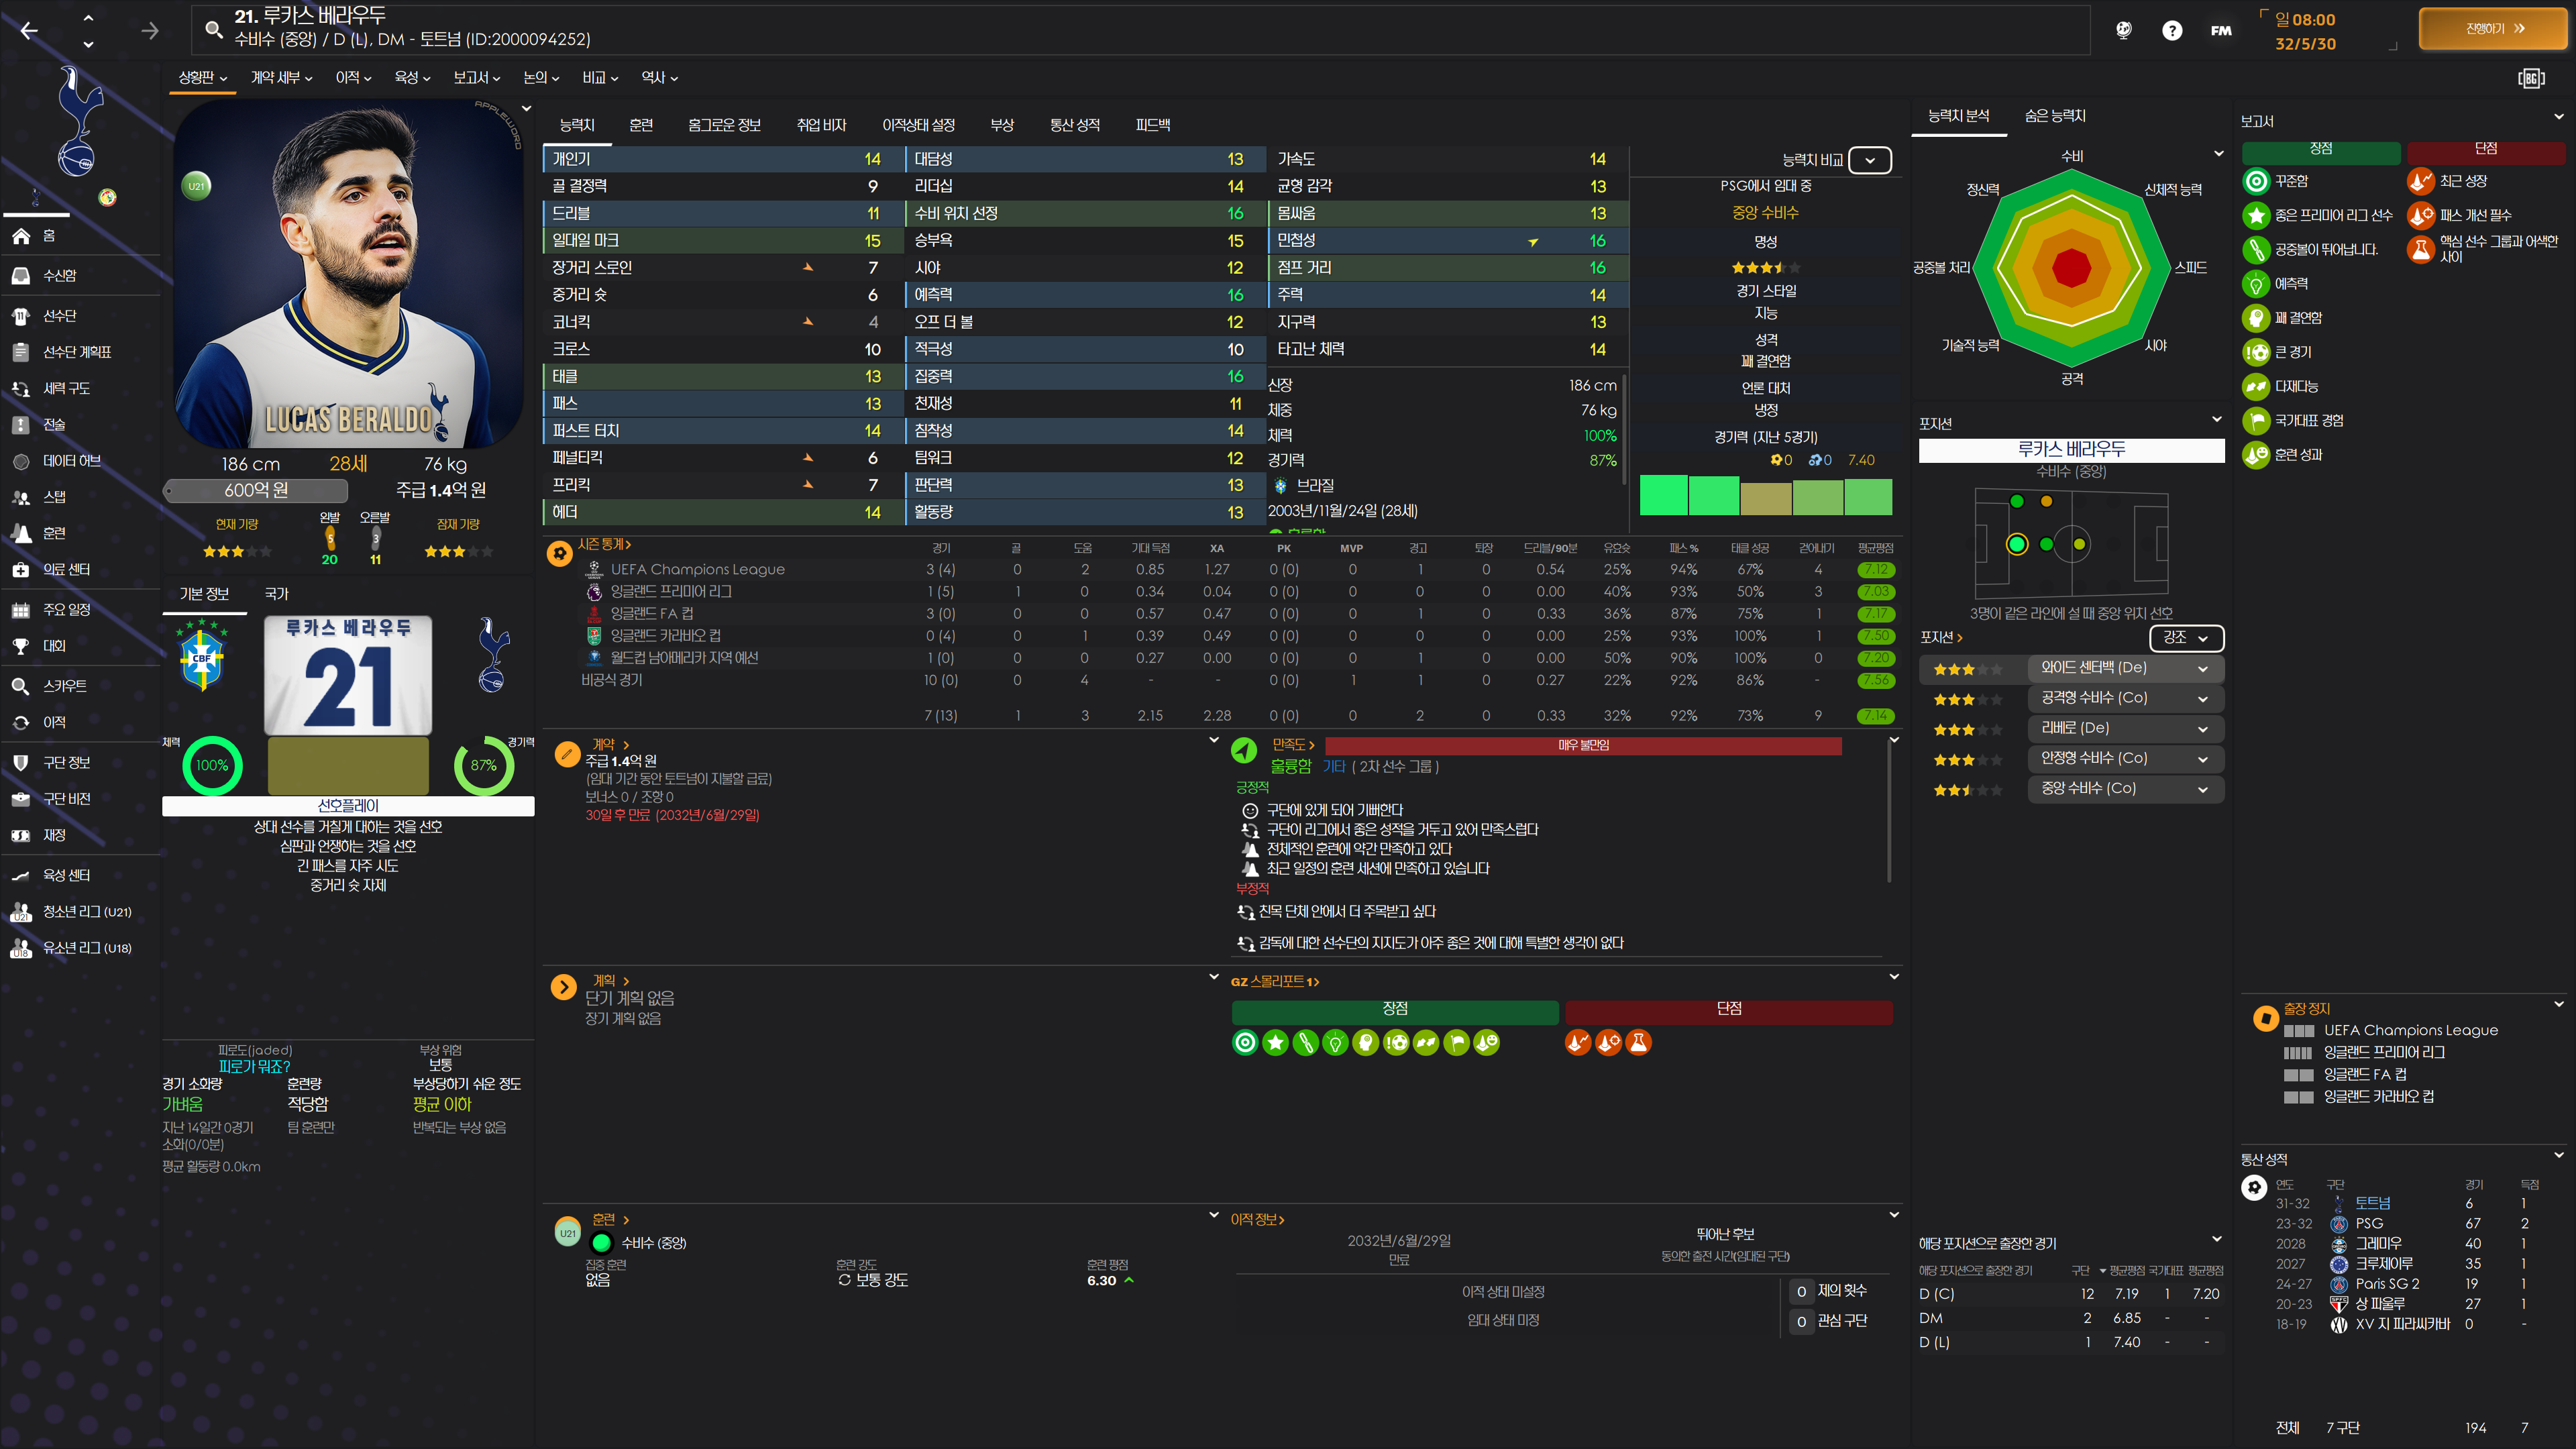Switch to the 국가 info tab
Viewport: 2576px width, 1449px height.
pyautogui.click(x=276, y=594)
